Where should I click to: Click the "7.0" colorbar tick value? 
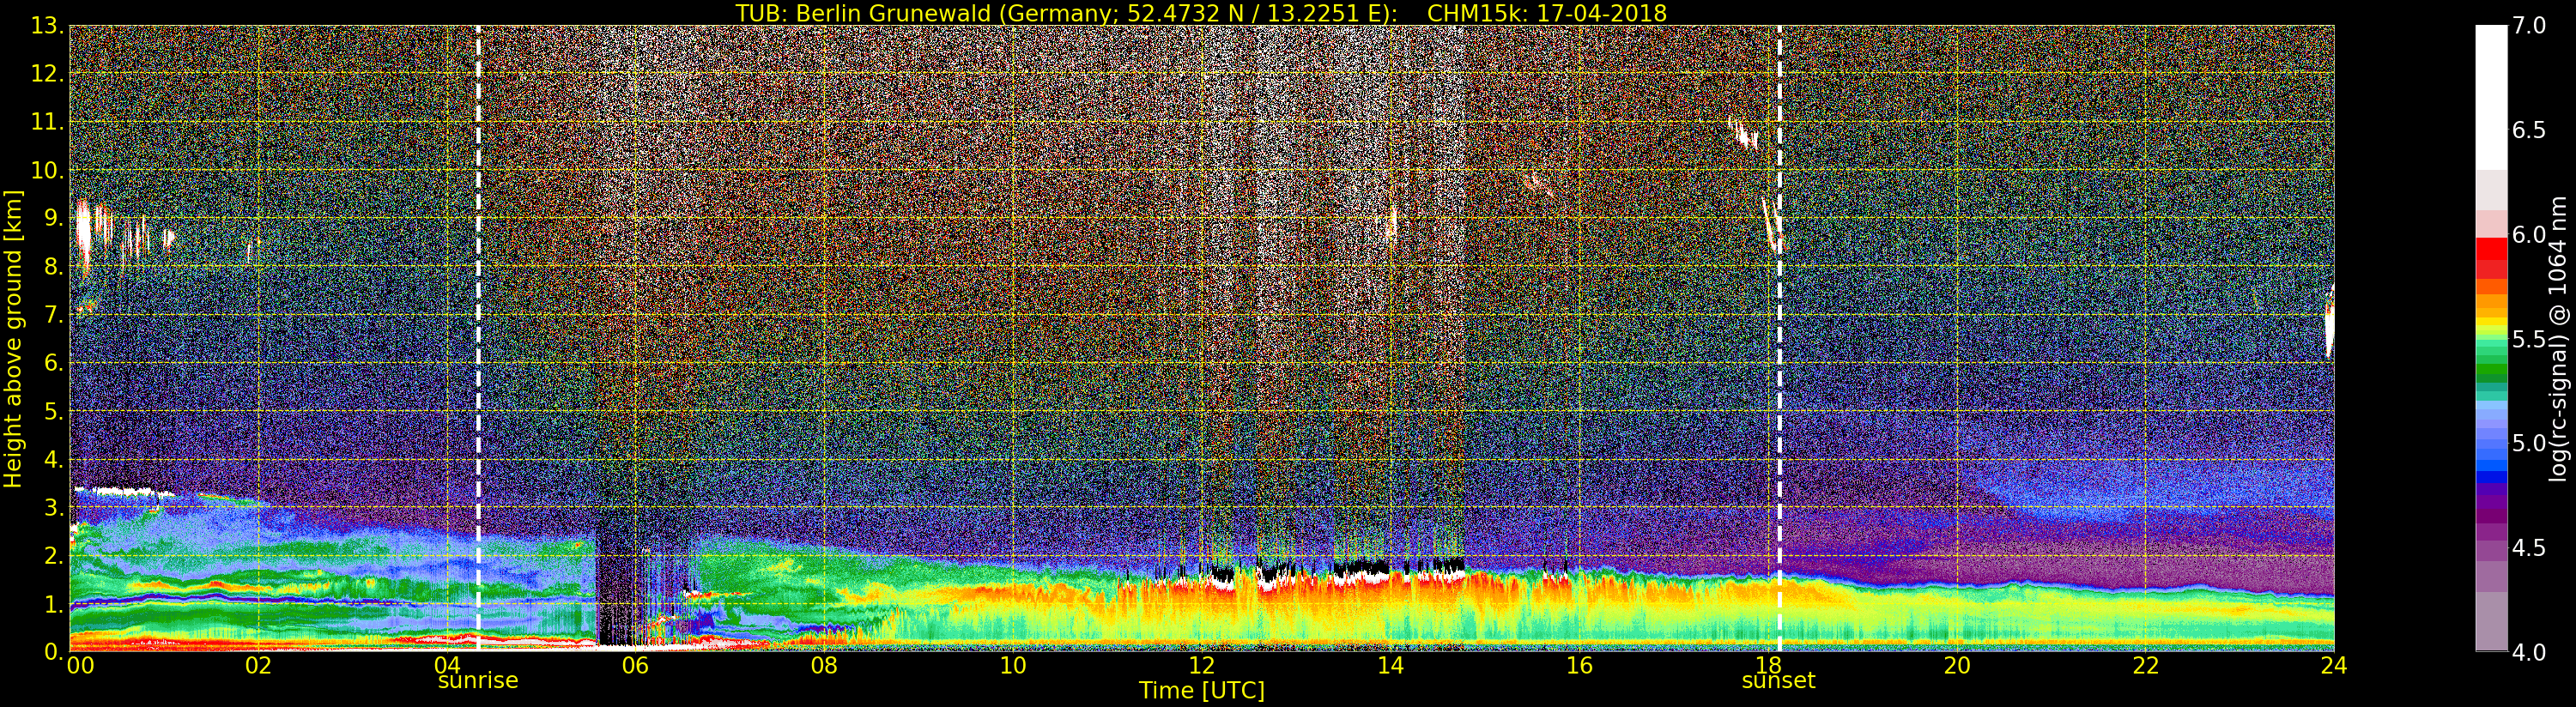pyautogui.click(x=2529, y=26)
